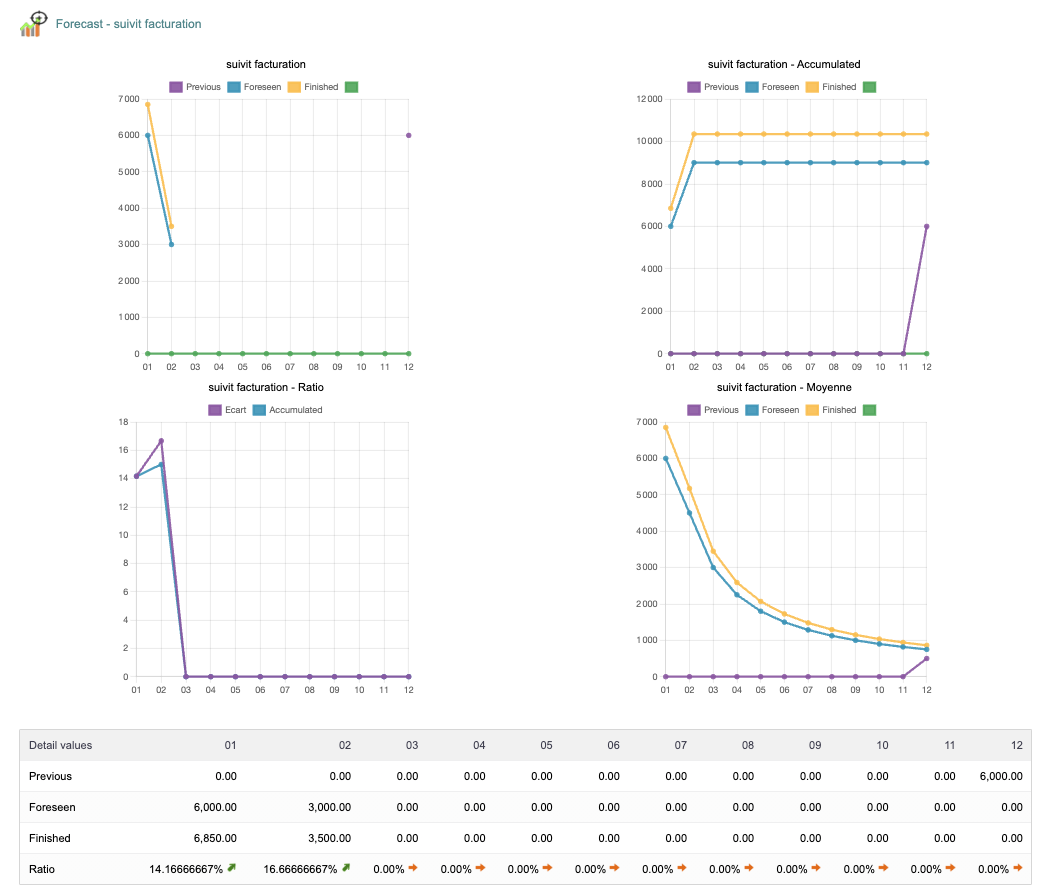This screenshot has height=895, width=1049.
Task: Click orange arrow in Ratio column 03
Action: [x=413, y=868]
